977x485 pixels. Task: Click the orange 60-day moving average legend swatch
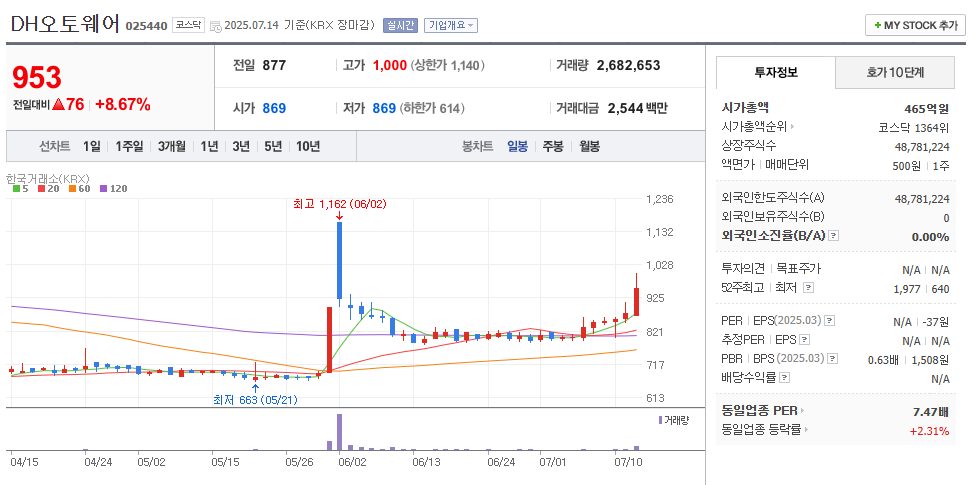[72, 188]
